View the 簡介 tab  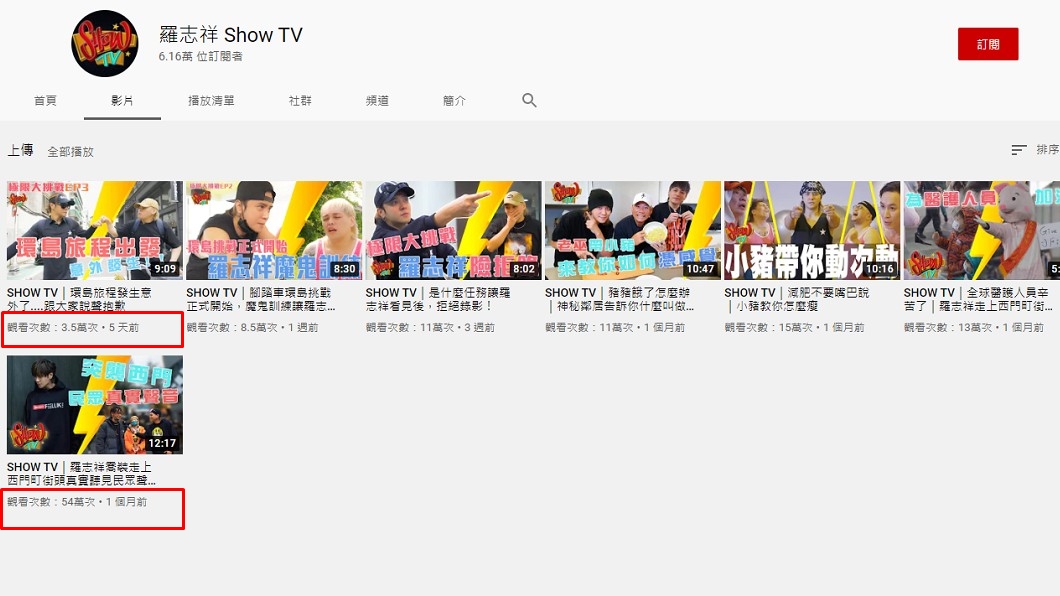[x=454, y=101]
